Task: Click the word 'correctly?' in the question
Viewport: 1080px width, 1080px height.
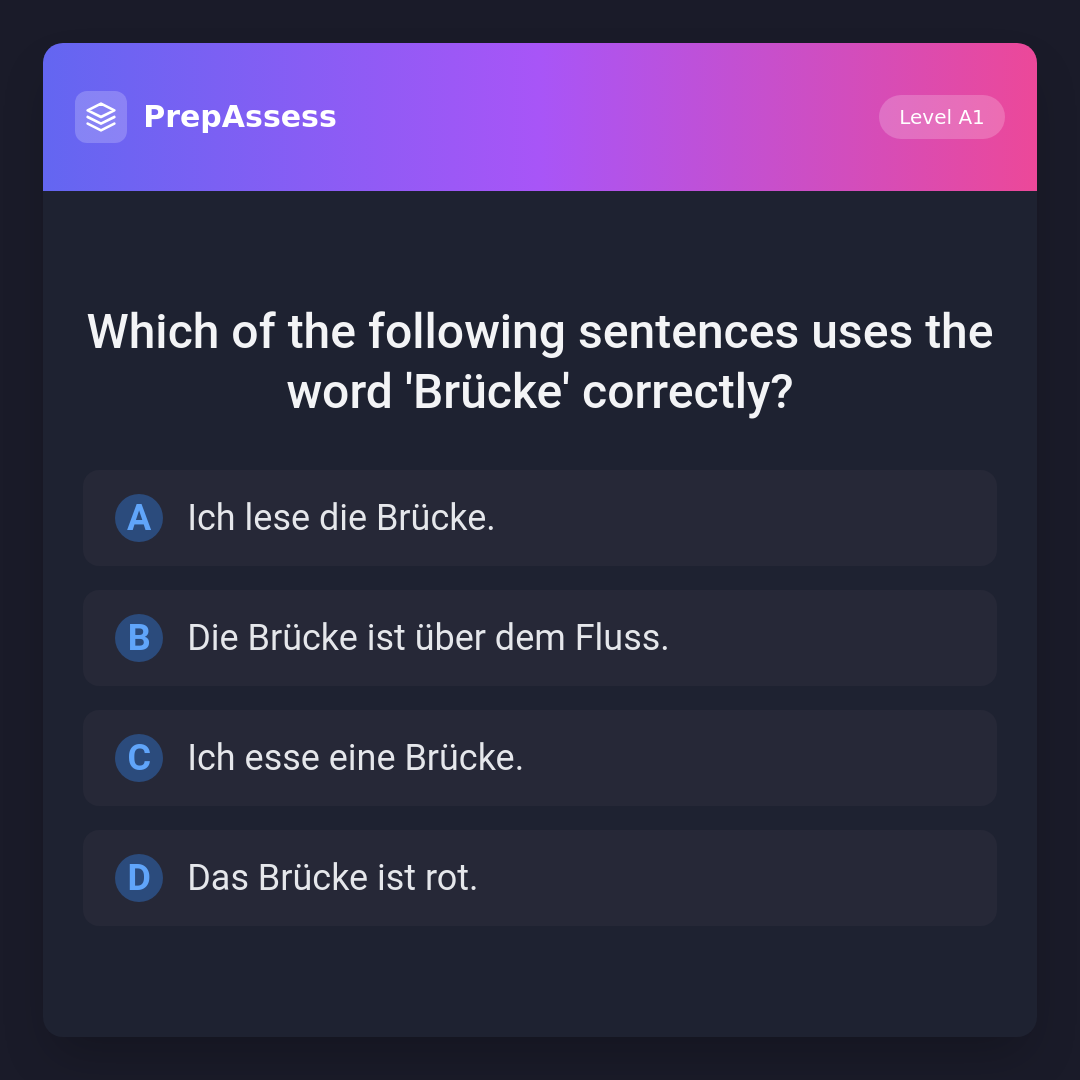Action: 687,392
